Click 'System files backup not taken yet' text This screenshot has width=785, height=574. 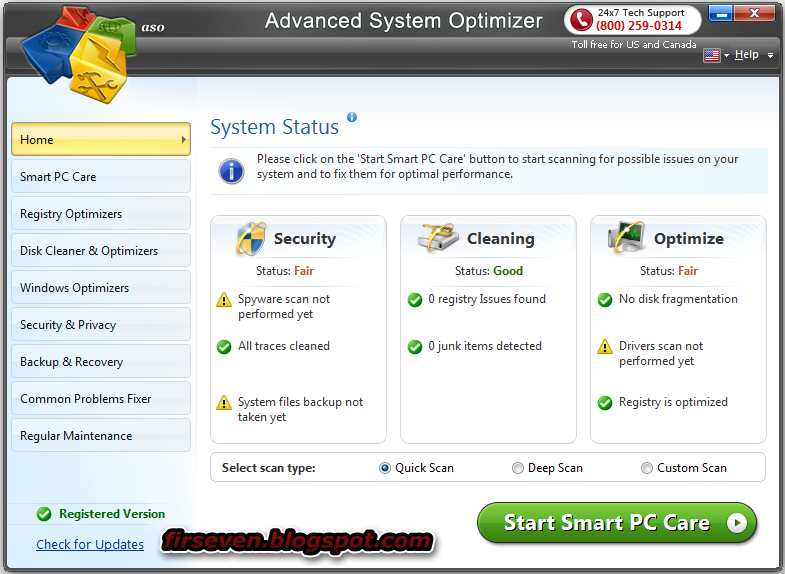[300, 409]
